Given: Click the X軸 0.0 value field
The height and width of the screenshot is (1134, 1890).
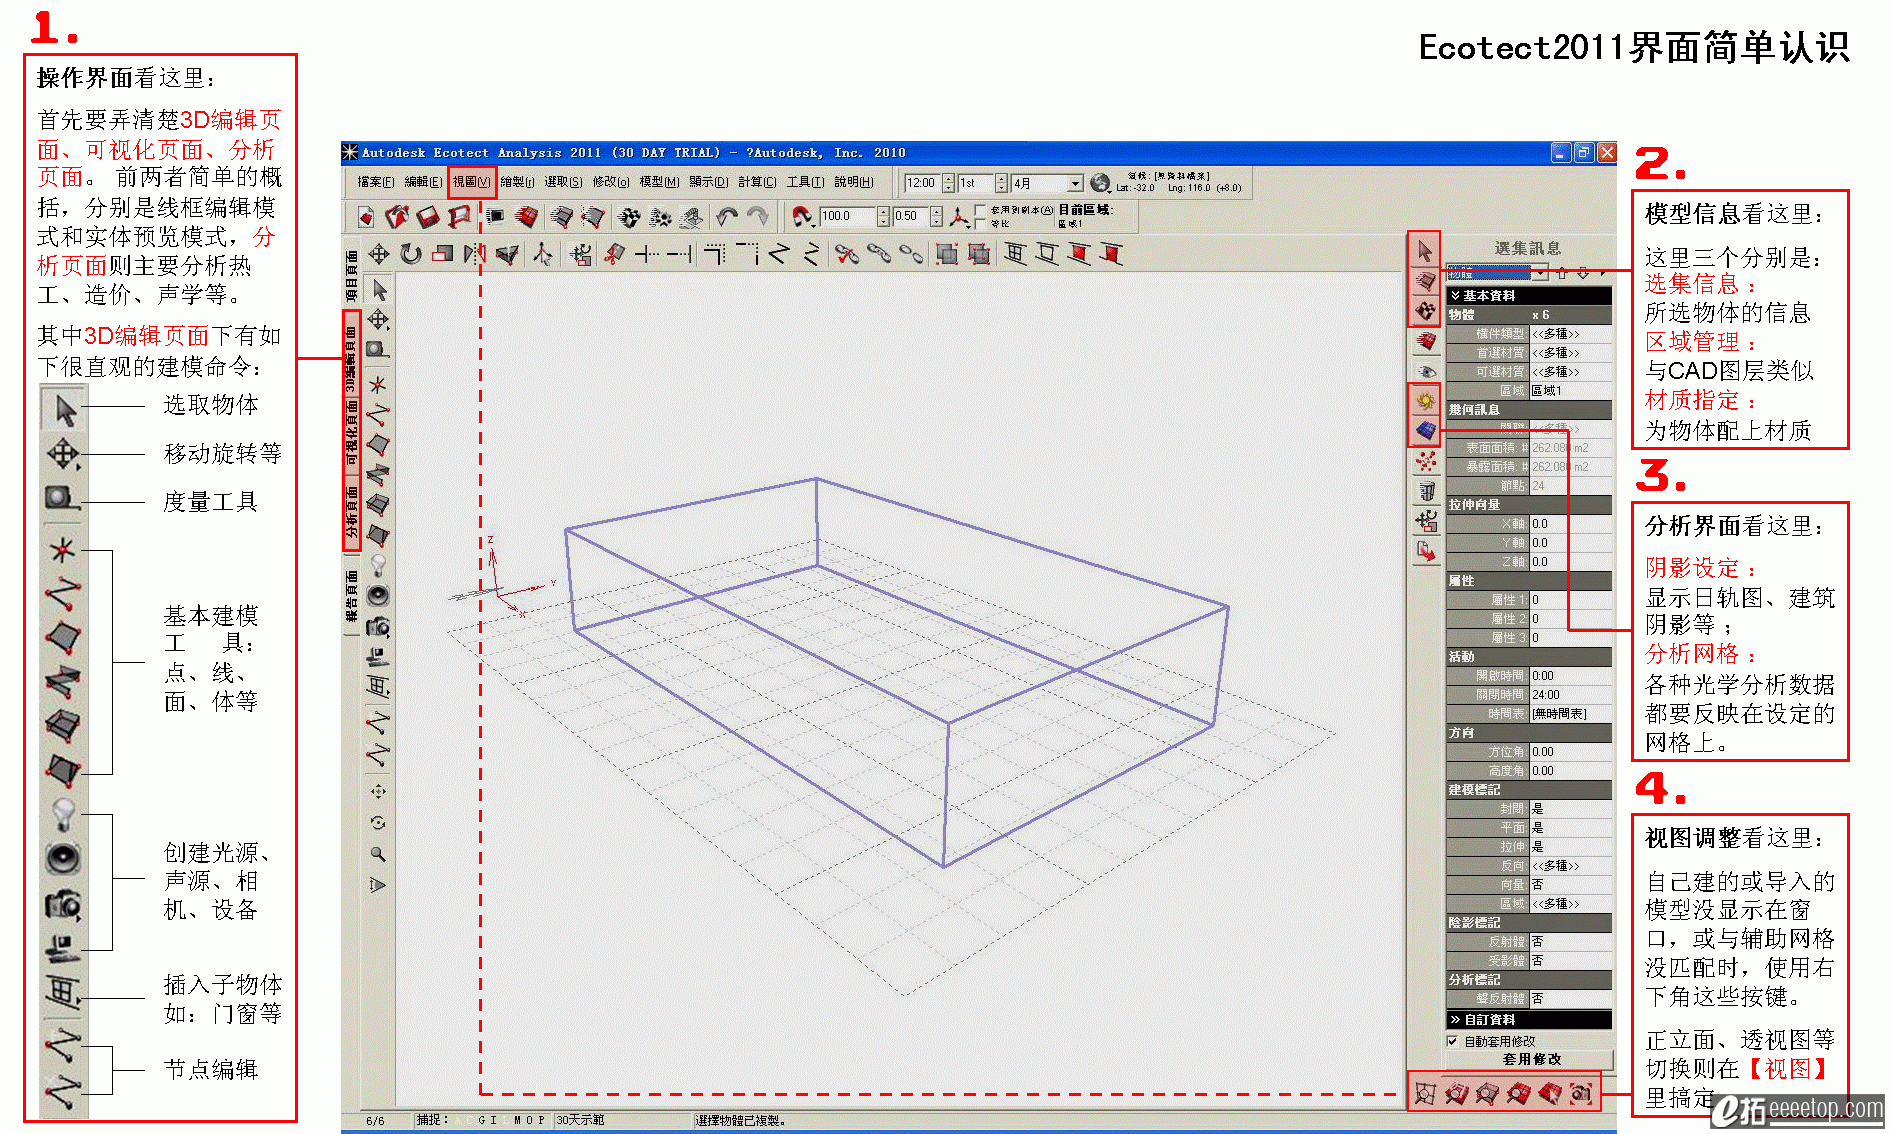Looking at the screenshot, I should tap(1571, 524).
